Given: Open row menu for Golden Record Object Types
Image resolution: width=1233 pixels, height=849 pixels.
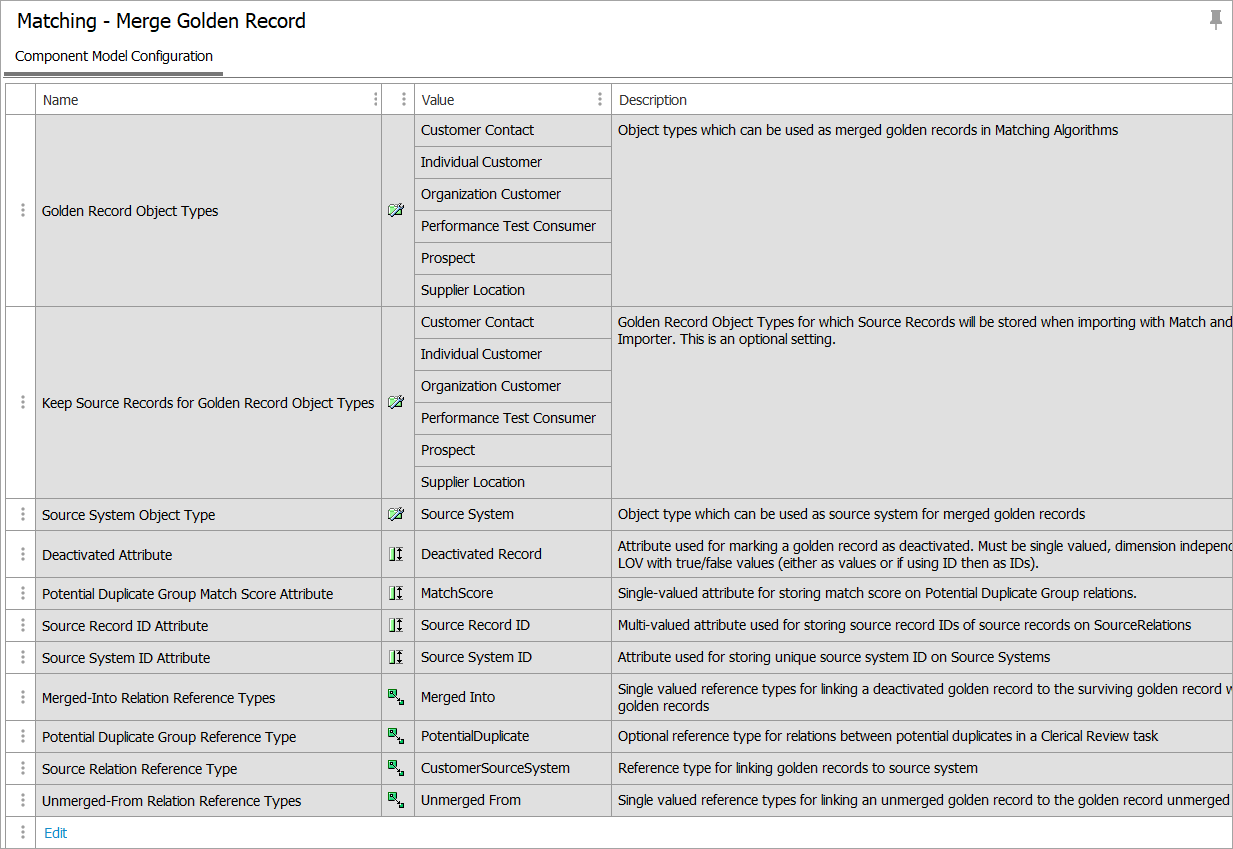Looking at the screenshot, I should pos(22,211).
